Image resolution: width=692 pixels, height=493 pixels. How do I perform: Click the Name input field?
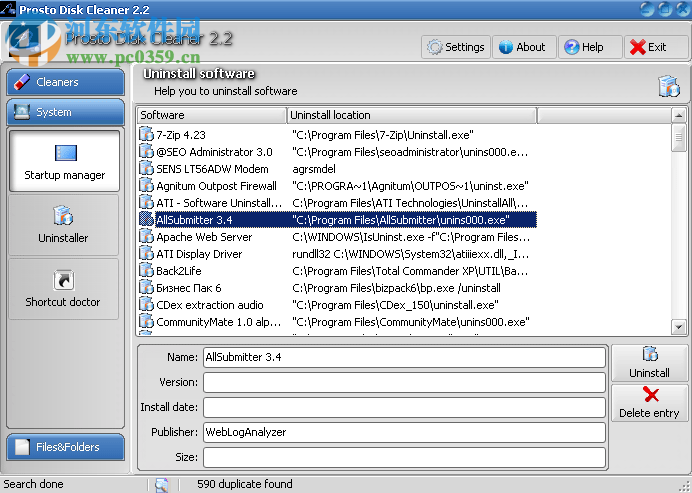coord(404,357)
